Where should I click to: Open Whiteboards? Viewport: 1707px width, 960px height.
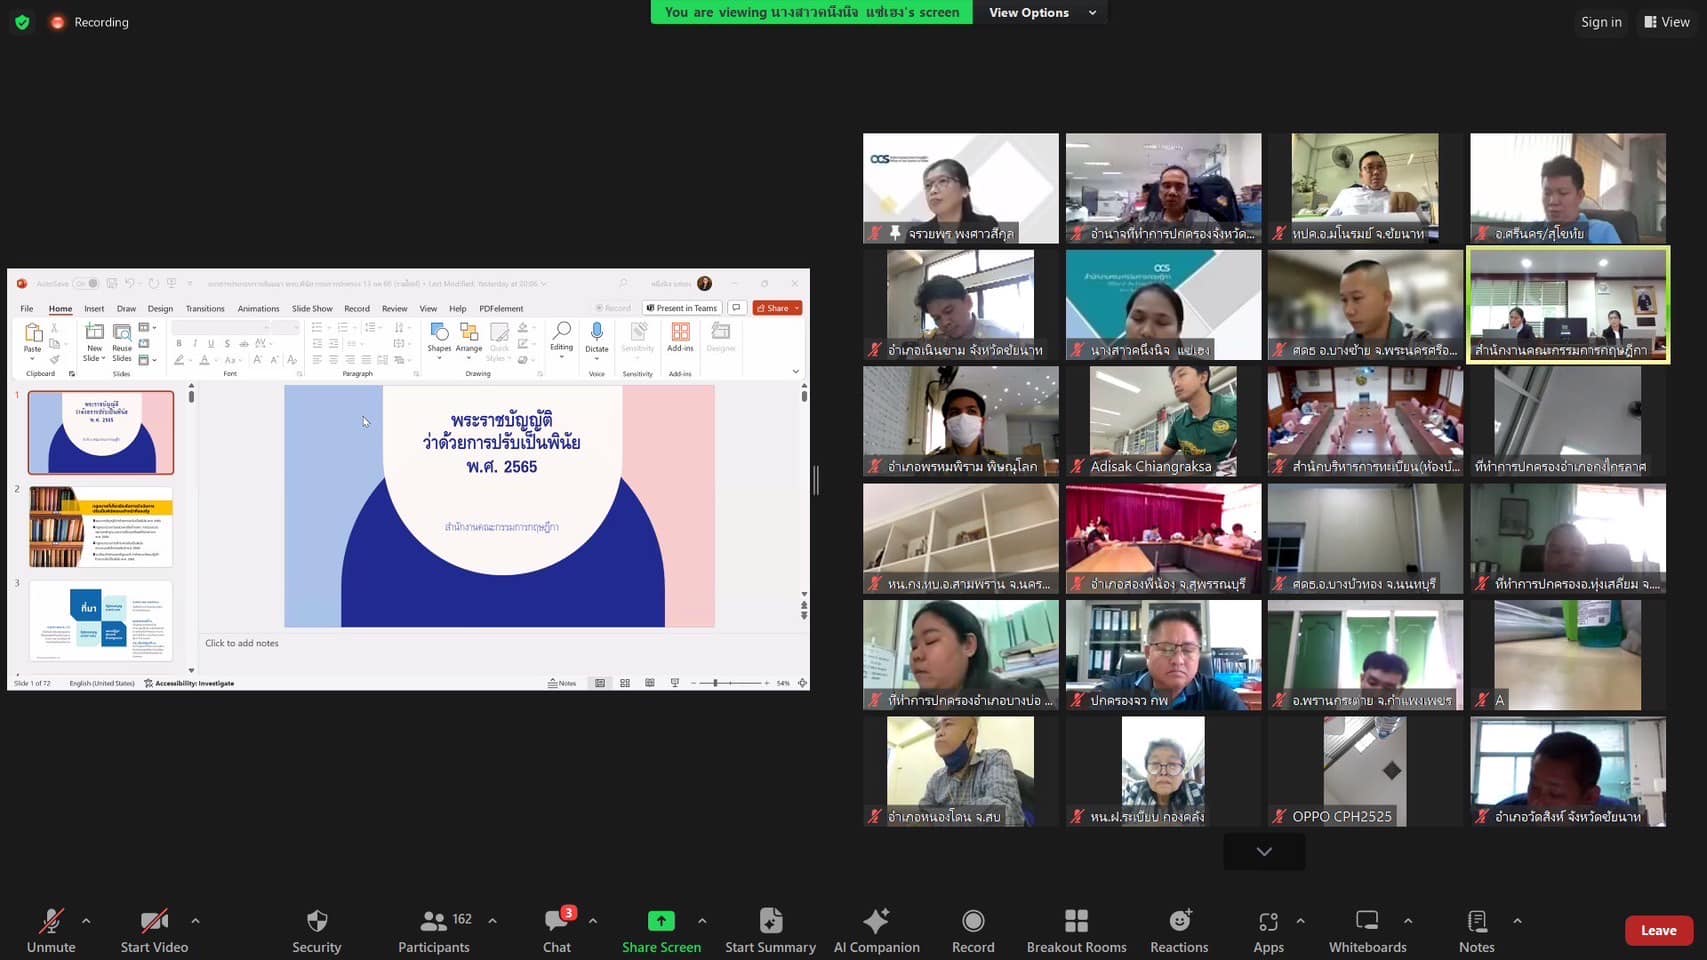coord(1367,930)
